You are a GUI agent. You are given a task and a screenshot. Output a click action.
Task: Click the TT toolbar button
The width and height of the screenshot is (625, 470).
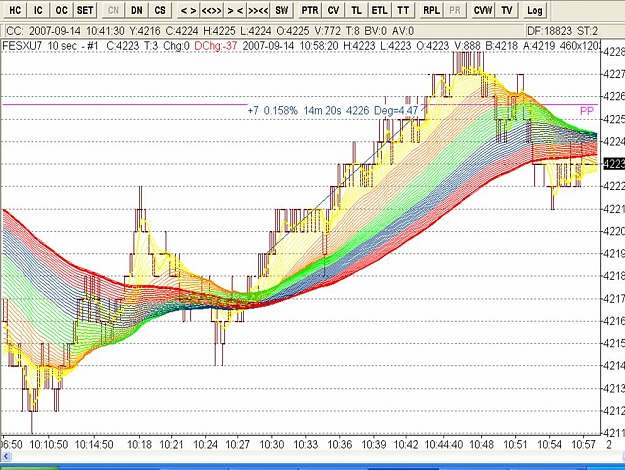pyautogui.click(x=403, y=10)
